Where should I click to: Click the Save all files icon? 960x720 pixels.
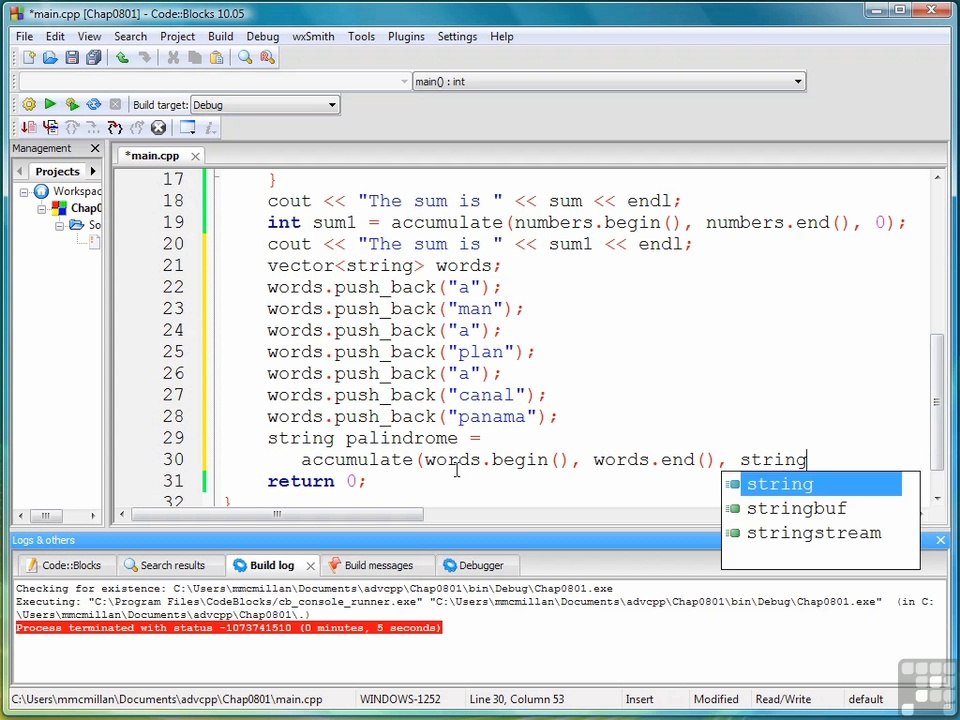click(x=94, y=58)
